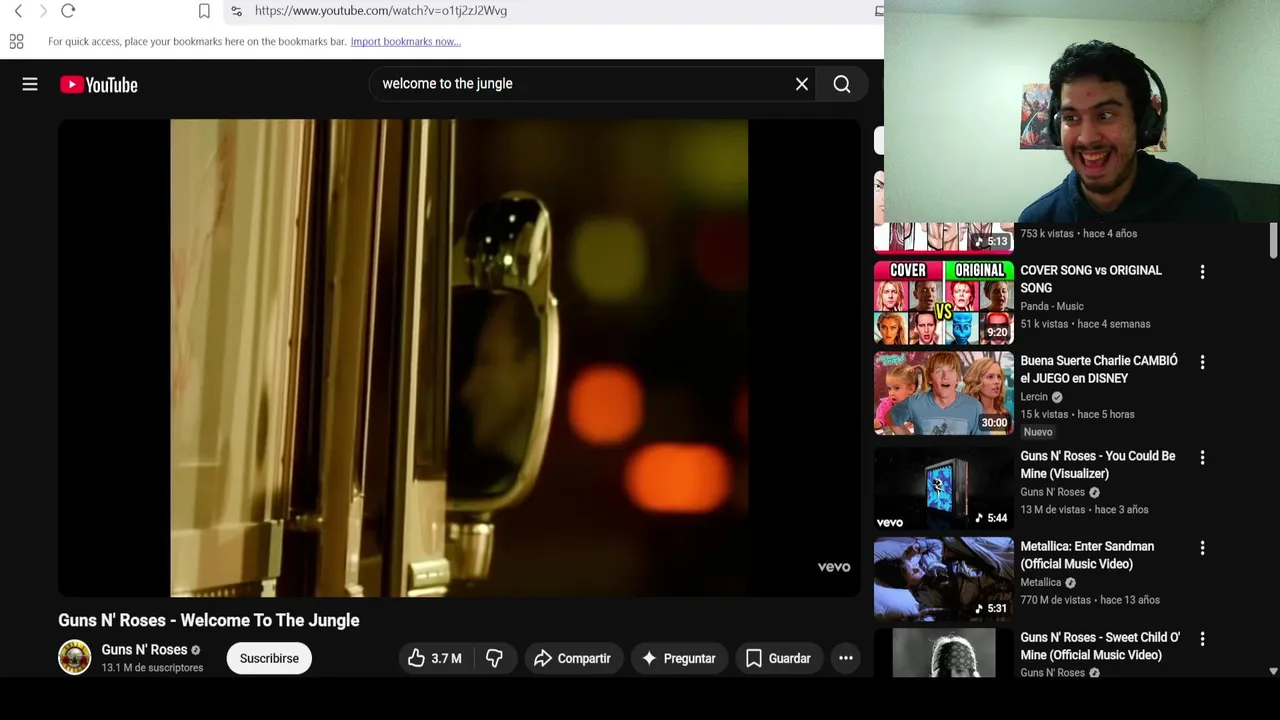Image resolution: width=1280 pixels, height=720 pixels.
Task: Click the Suscribirse button
Action: click(269, 658)
